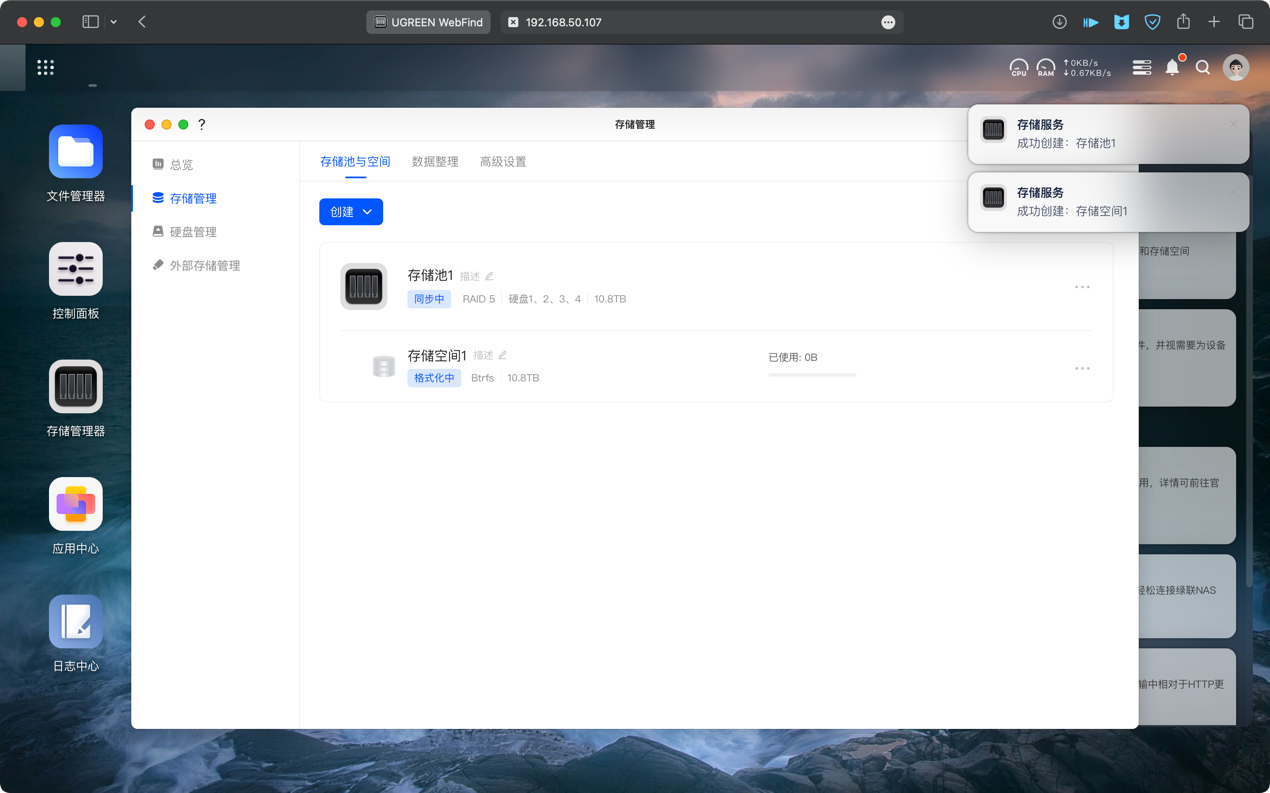Open 日志中心 desktop icon
1270x793 pixels.
point(76,622)
